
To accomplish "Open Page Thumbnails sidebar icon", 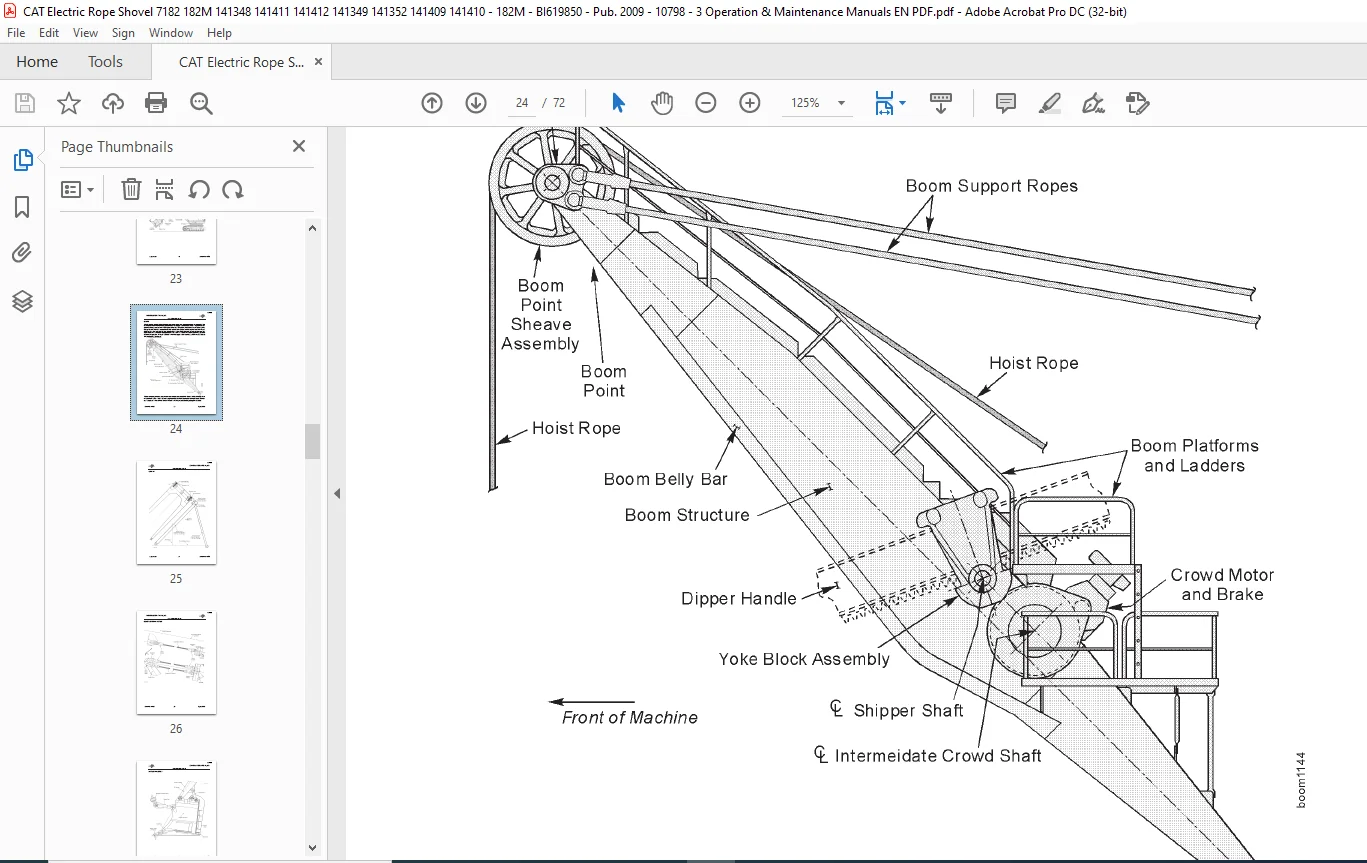I will click(x=22, y=160).
